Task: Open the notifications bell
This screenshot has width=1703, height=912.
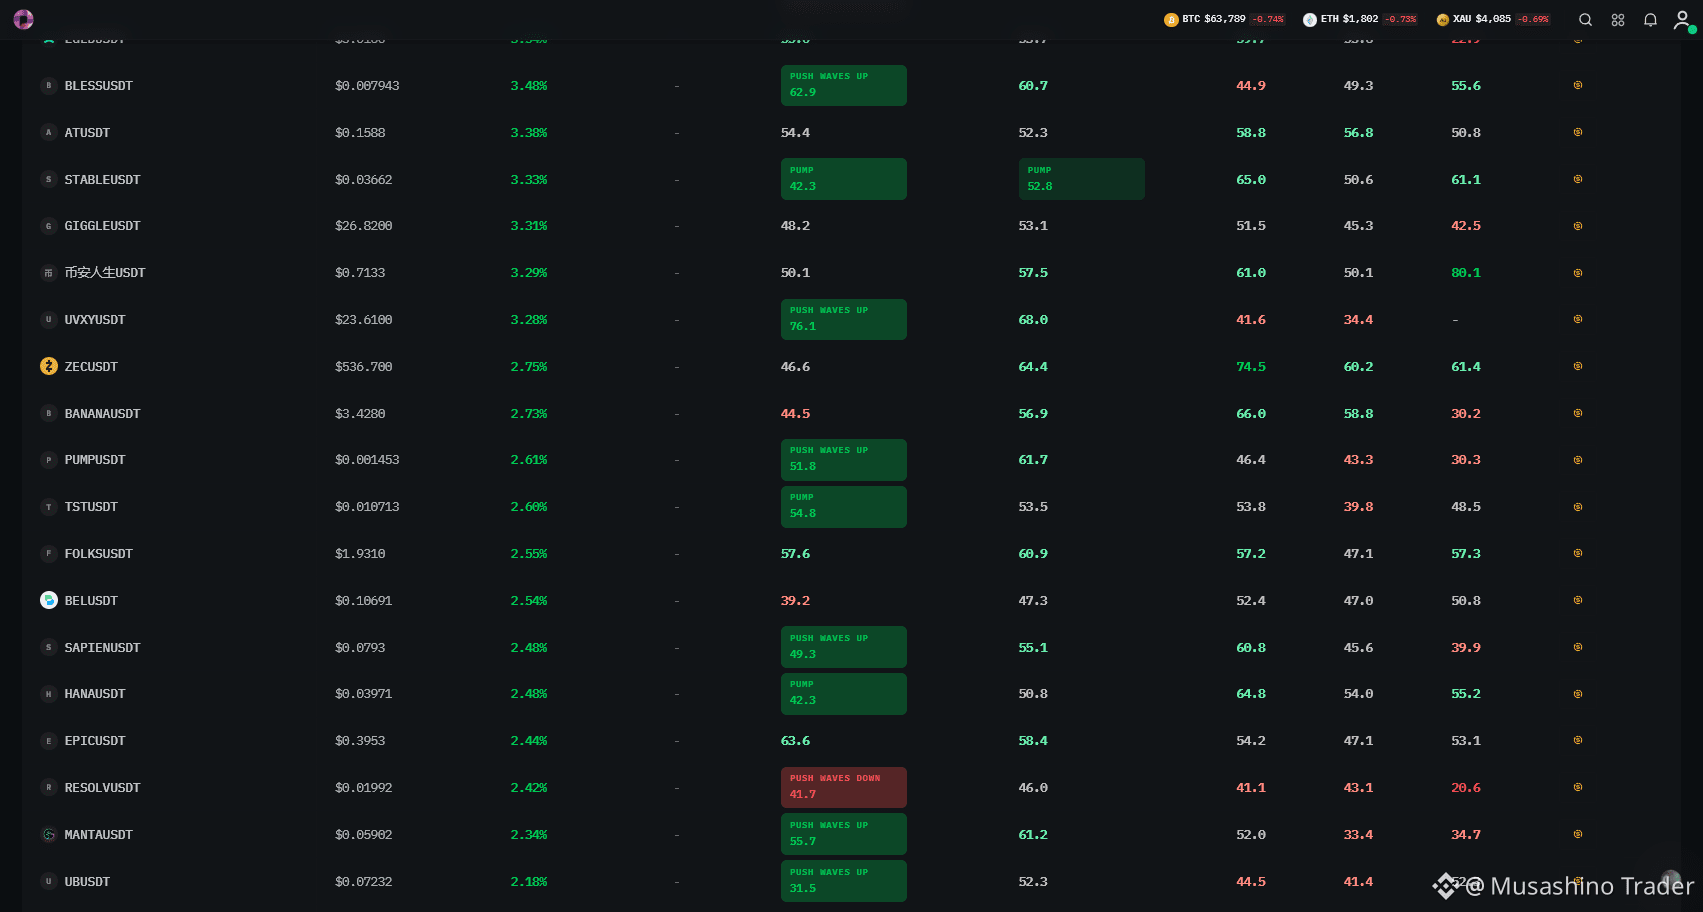Action: [x=1650, y=19]
